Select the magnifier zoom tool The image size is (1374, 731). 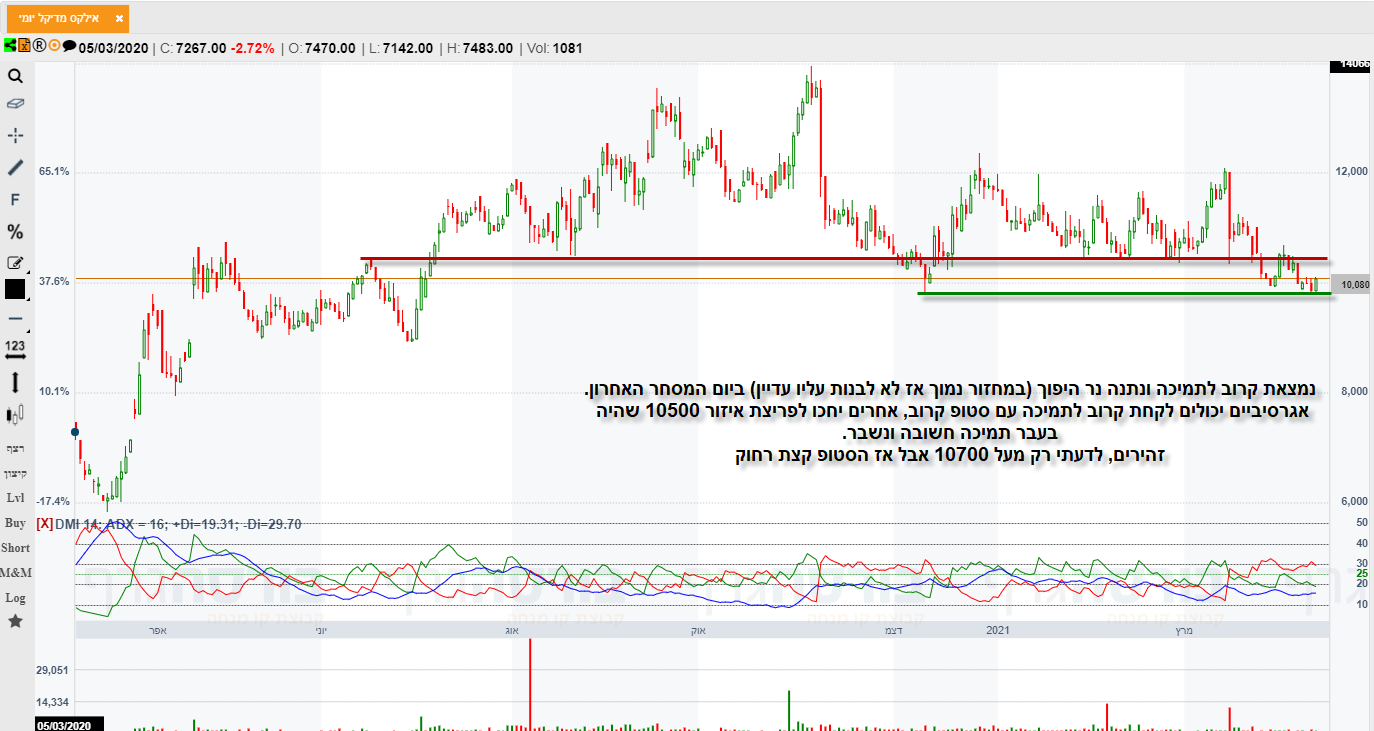click(x=15, y=76)
